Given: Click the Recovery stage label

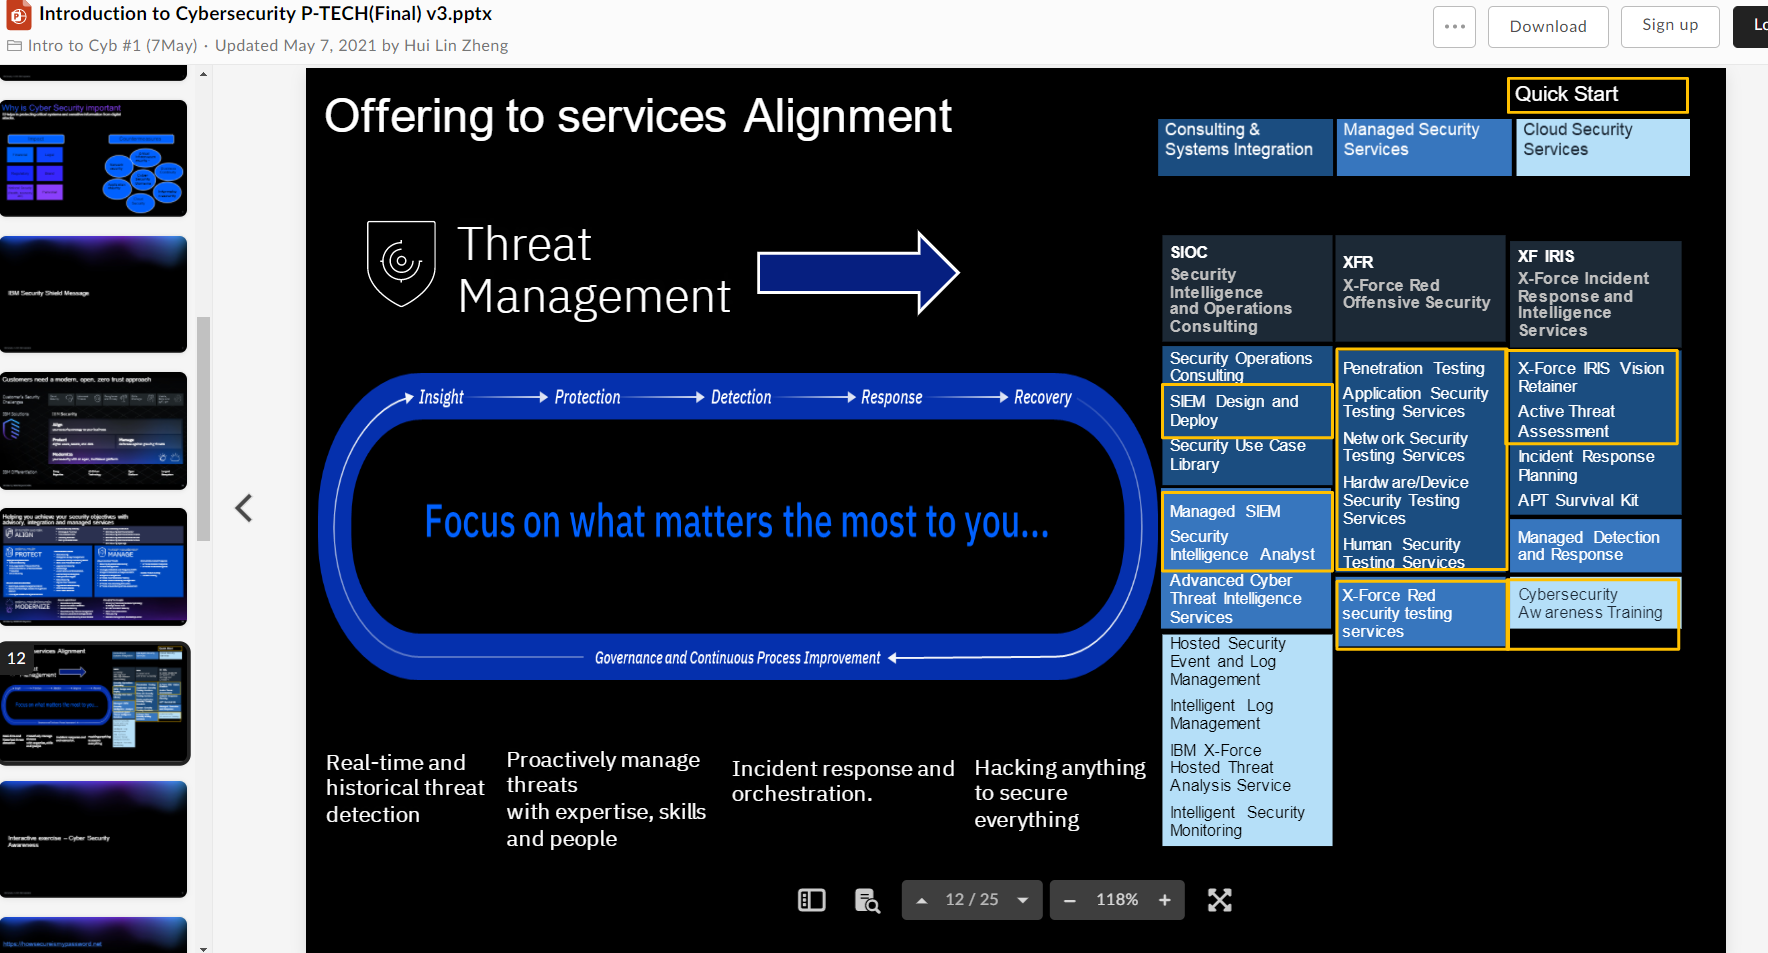Looking at the screenshot, I should [x=1042, y=397].
